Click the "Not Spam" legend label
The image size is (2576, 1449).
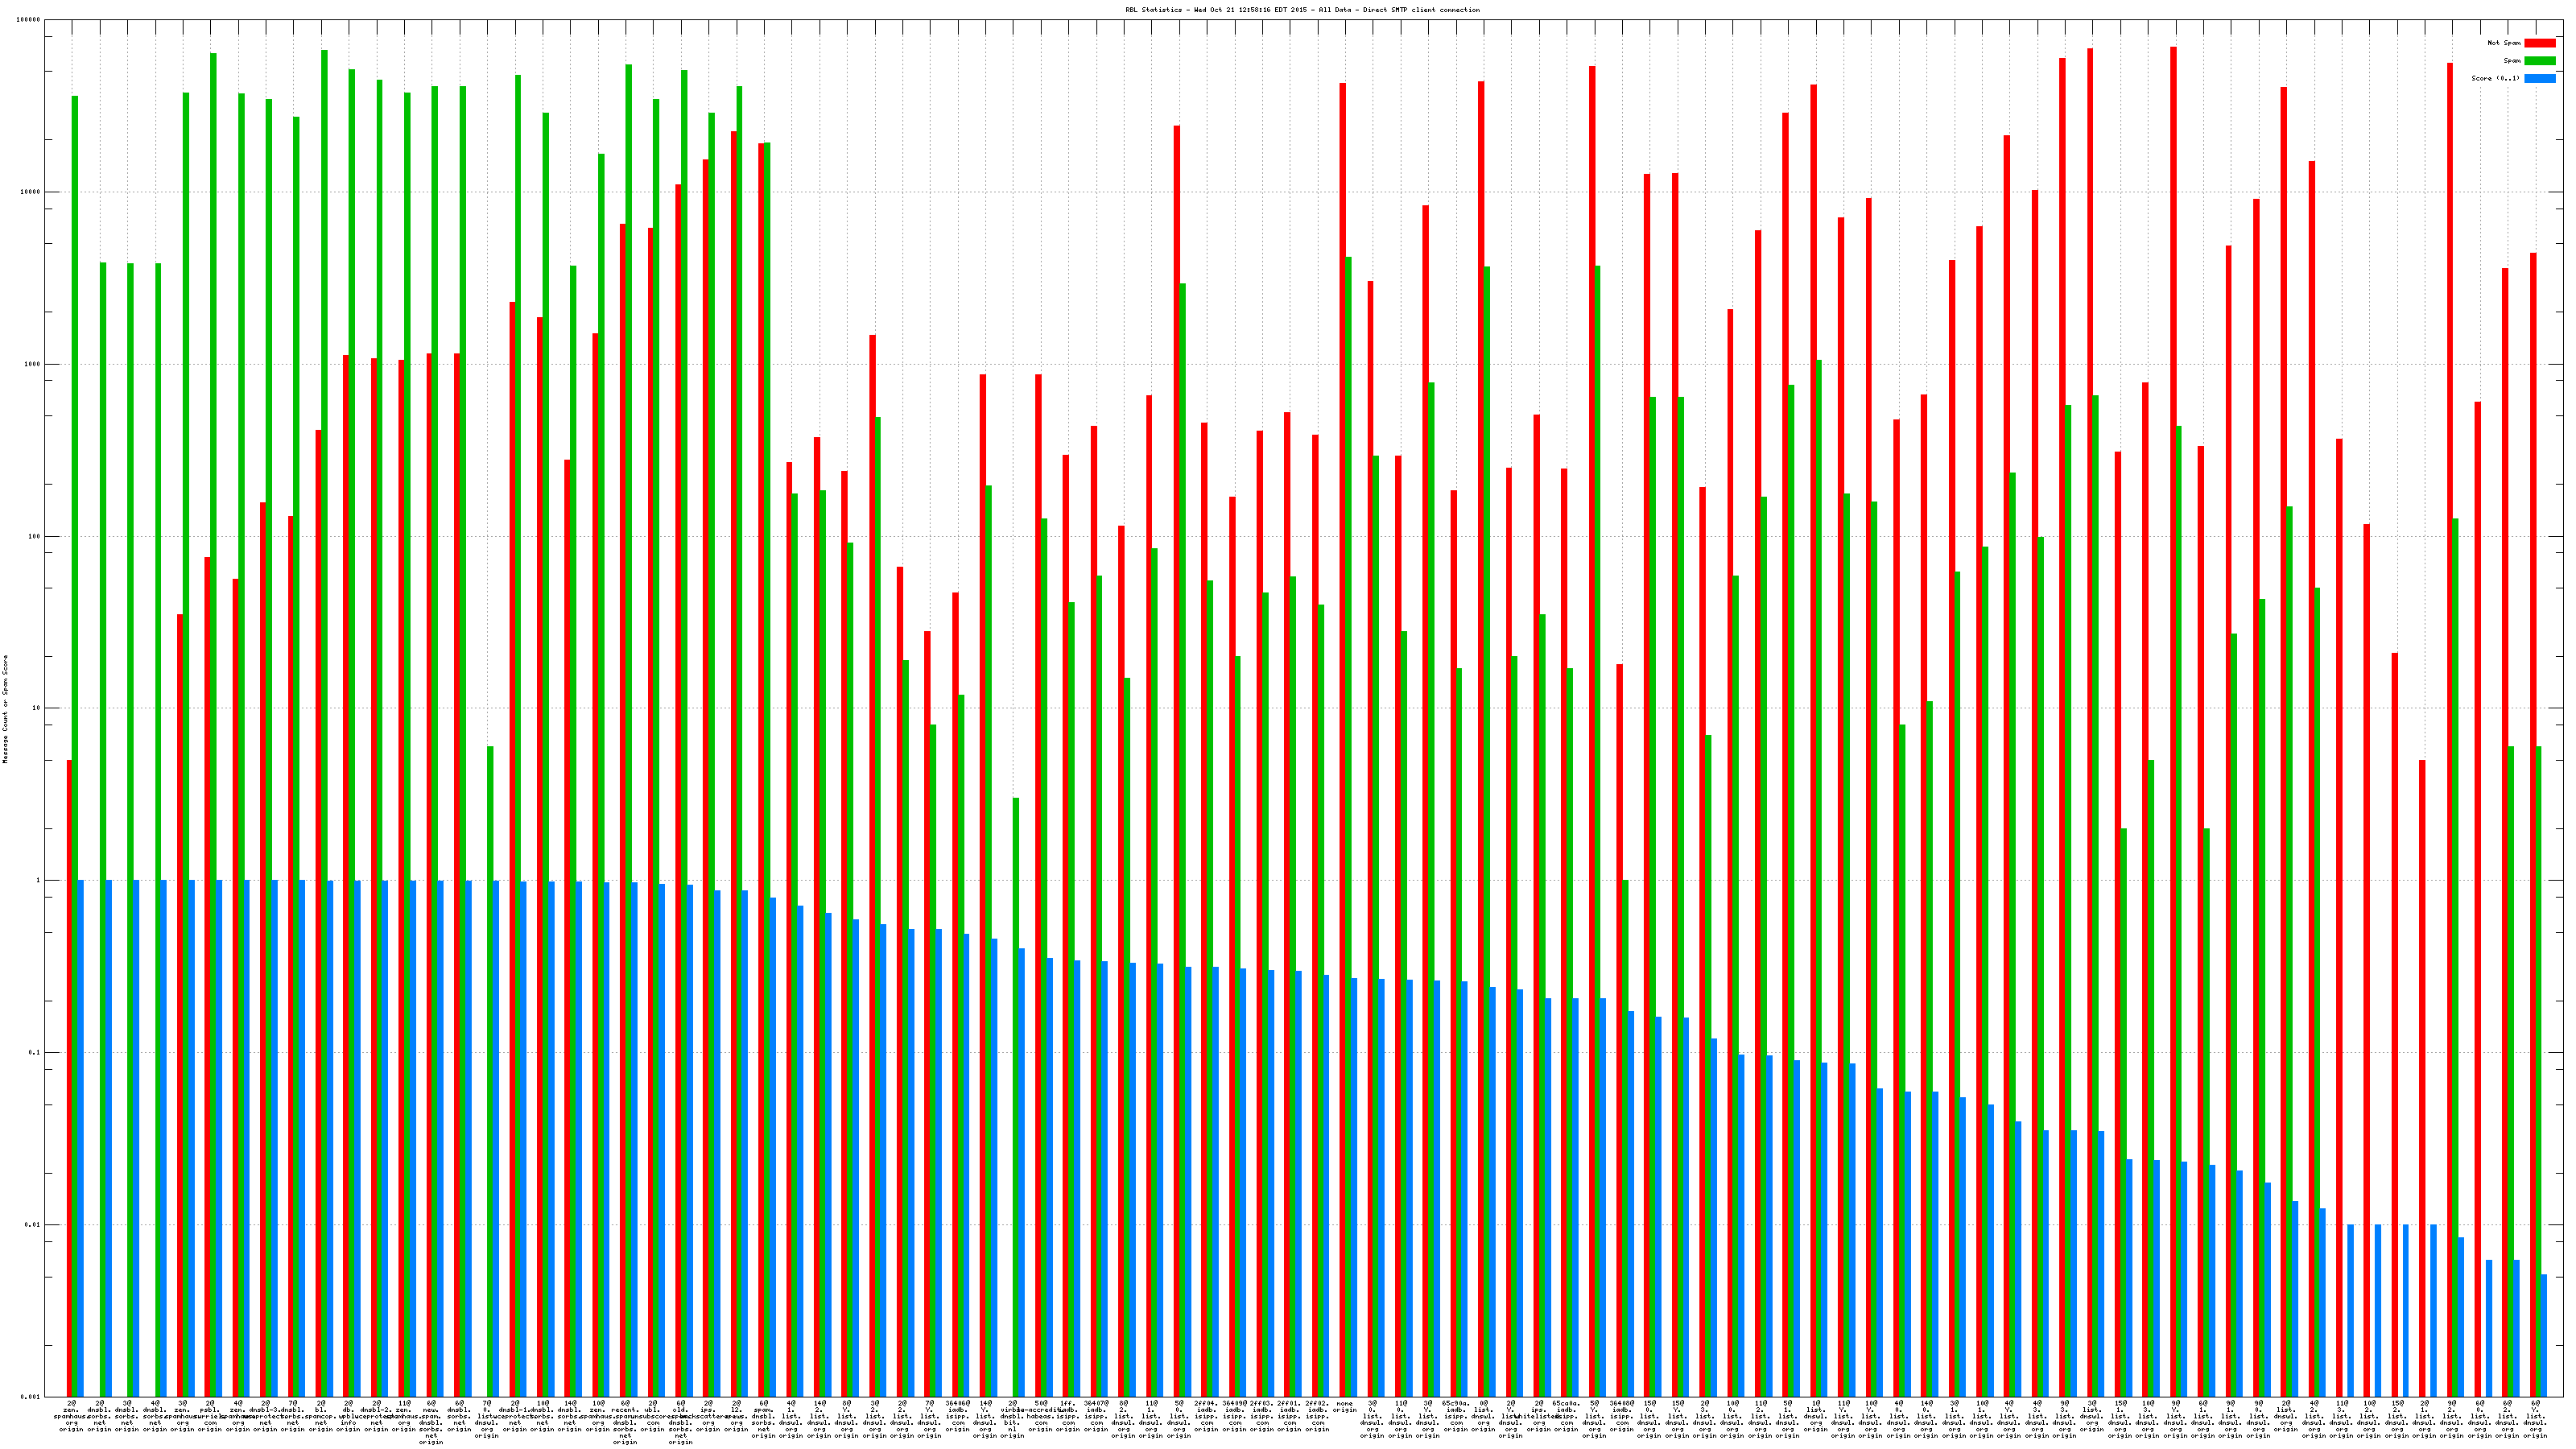click(x=2504, y=43)
